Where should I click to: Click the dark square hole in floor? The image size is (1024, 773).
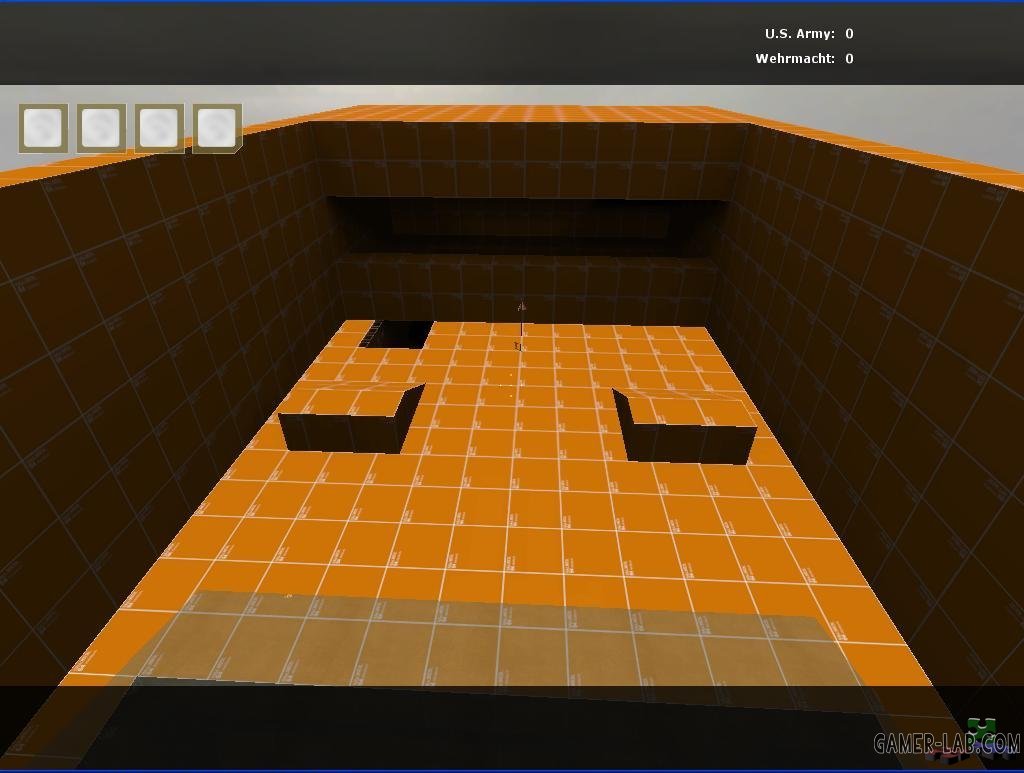(x=398, y=334)
